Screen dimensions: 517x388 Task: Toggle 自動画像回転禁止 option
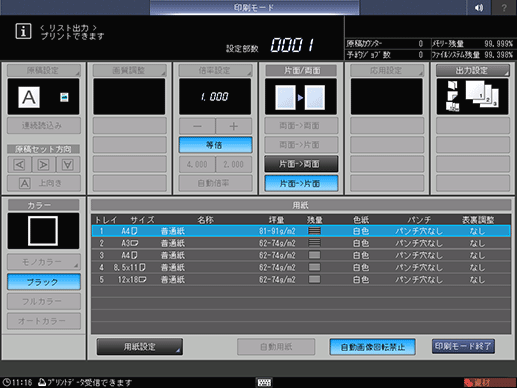point(372,347)
